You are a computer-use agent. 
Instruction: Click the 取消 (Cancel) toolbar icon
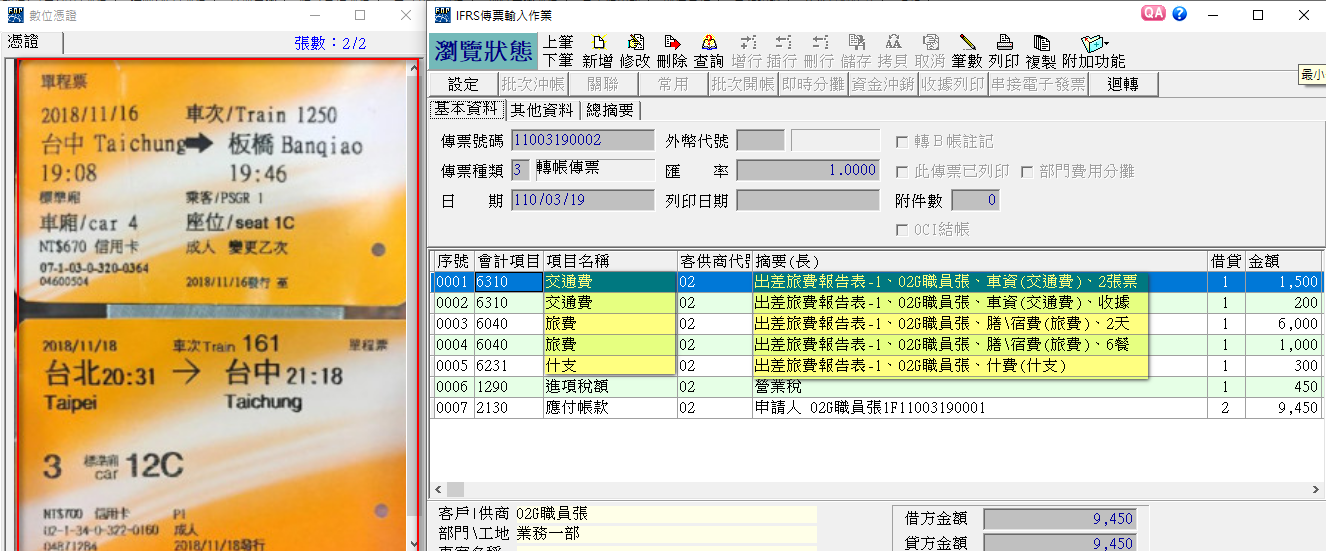click(x=930, y=51)
